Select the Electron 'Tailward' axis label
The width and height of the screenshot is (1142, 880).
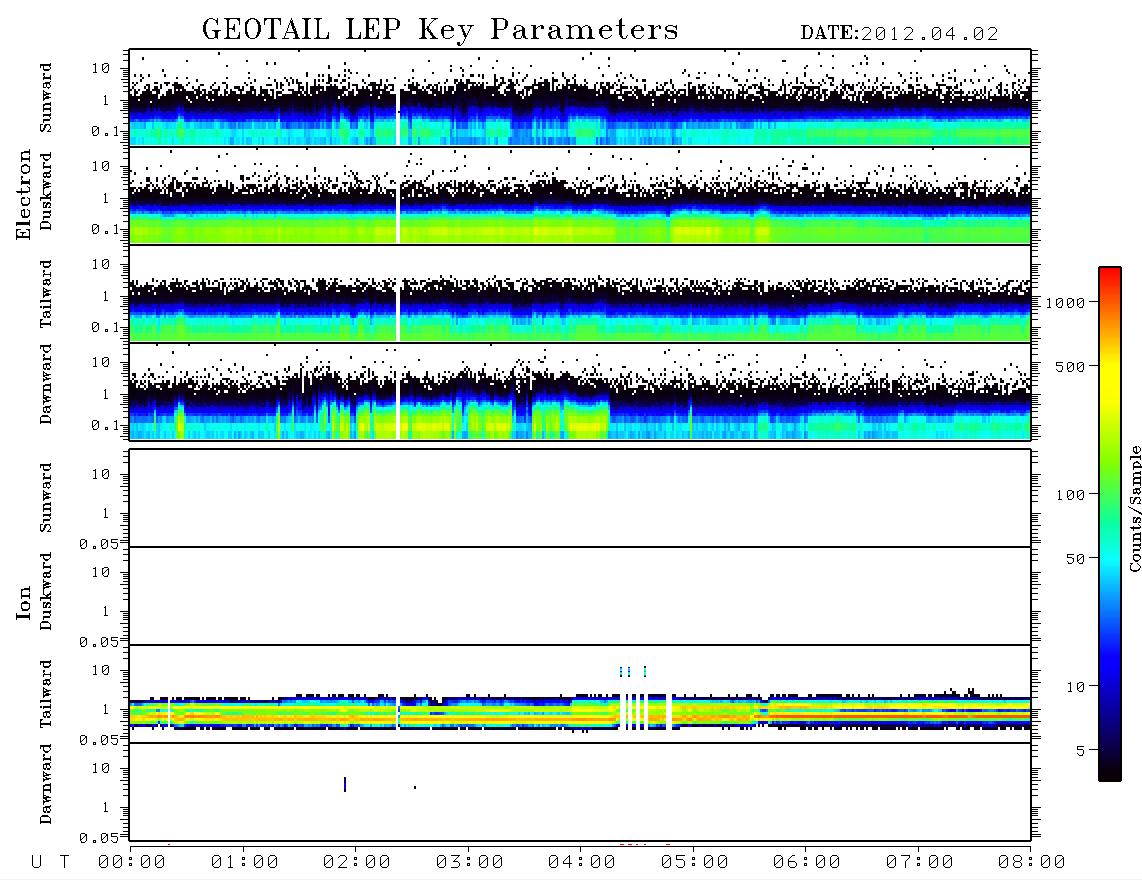click(x=46, y=293)
